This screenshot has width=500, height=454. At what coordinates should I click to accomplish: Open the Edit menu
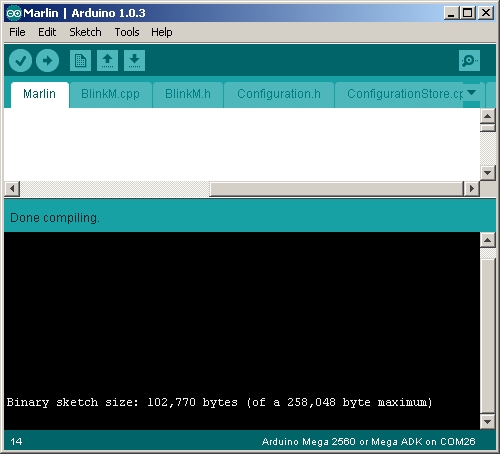click(x=47, y=32)
